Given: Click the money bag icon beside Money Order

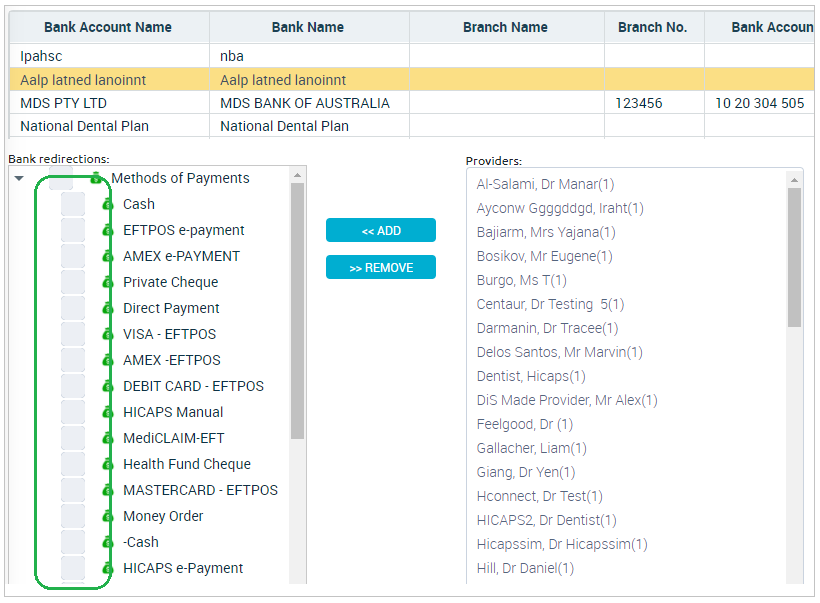Looking at the screenshot, I should pyautogui.click(x=108, y=516).
